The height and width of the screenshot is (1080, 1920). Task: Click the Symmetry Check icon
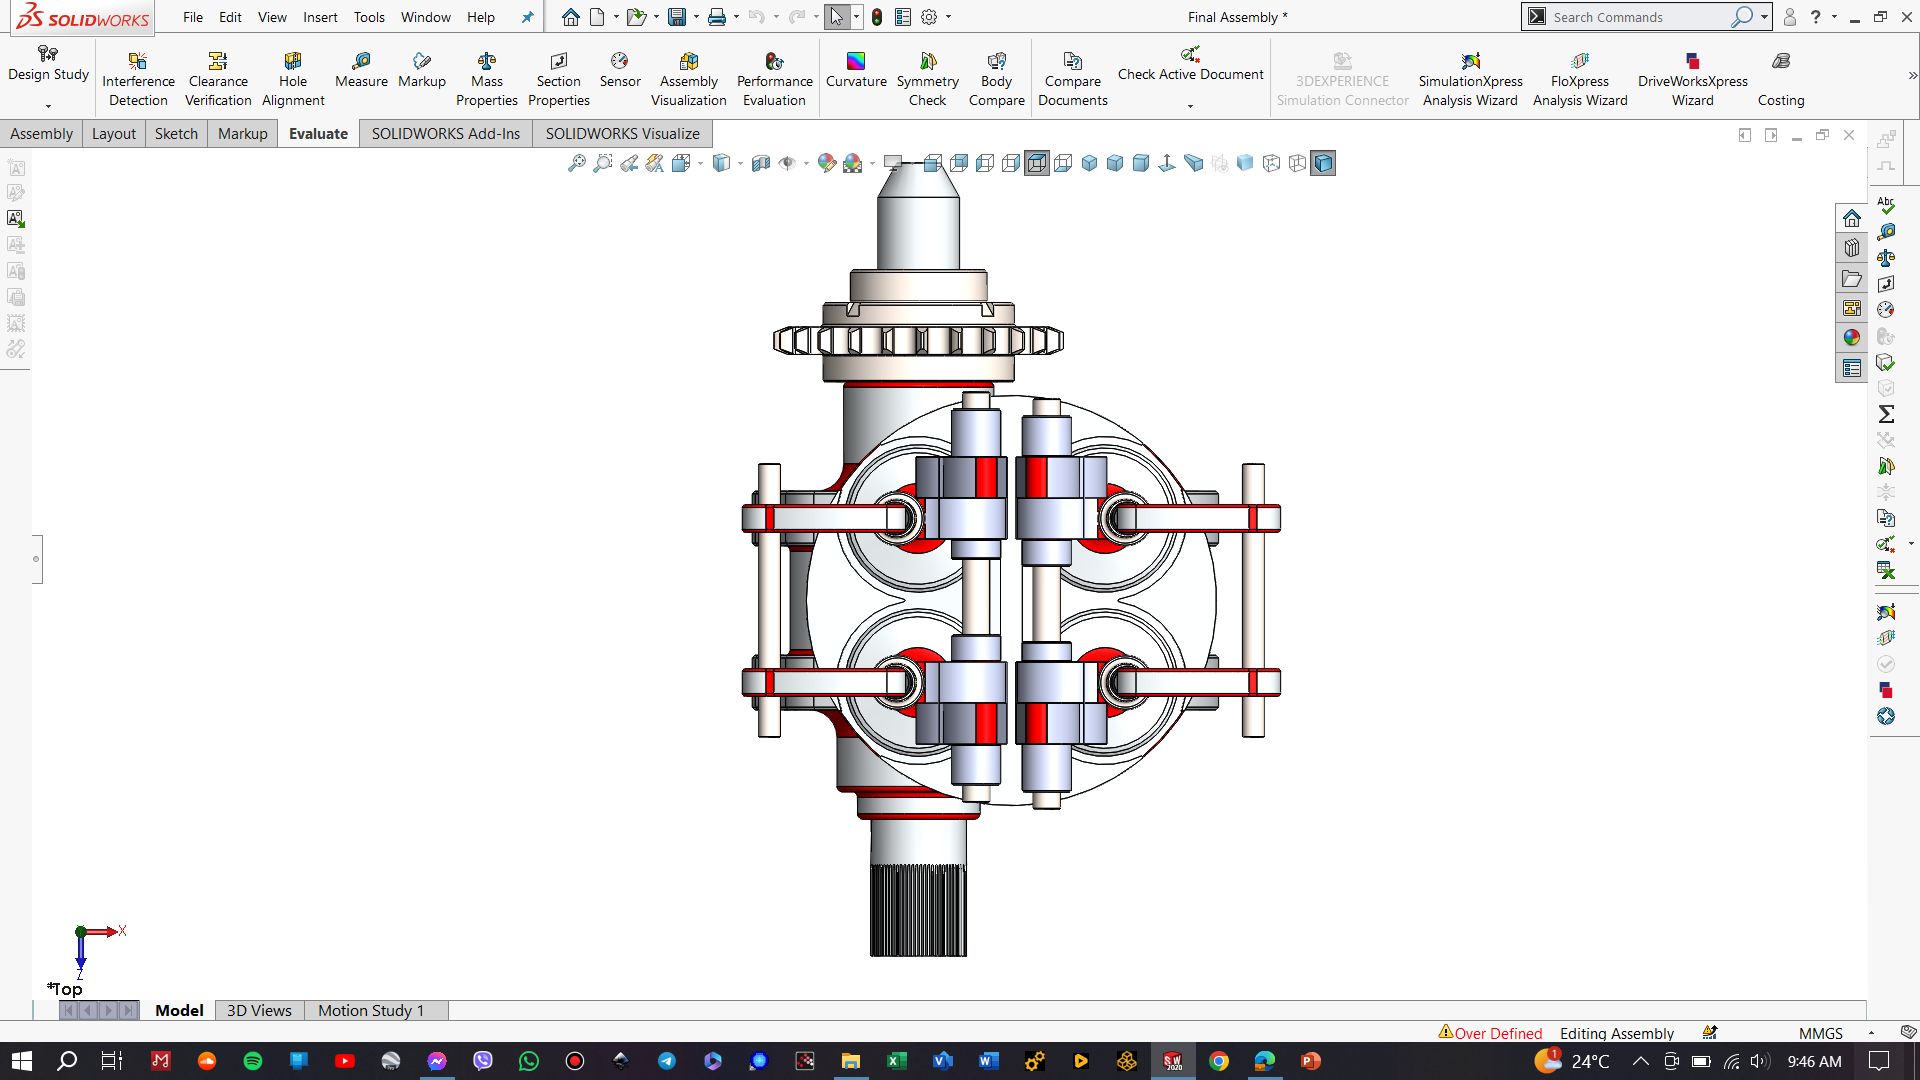point(928,78)
